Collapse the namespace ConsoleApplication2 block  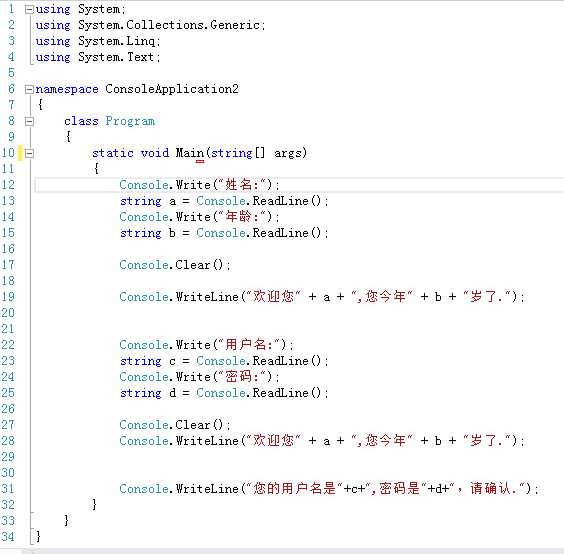29,89
